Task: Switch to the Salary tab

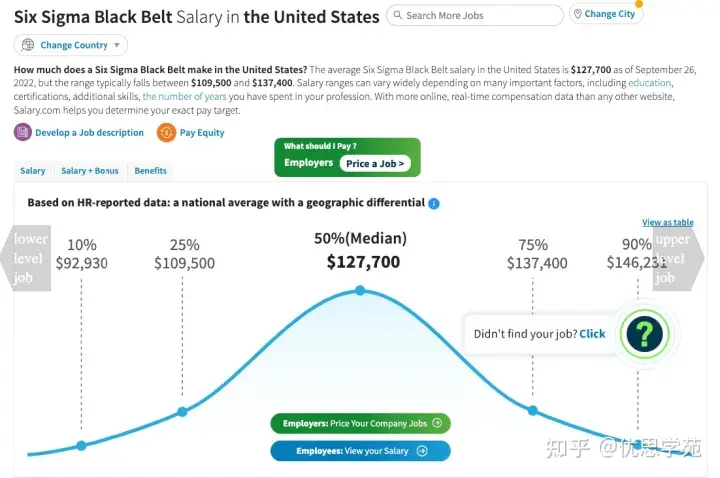Action: pyautogui.click(x=33, y=171)
